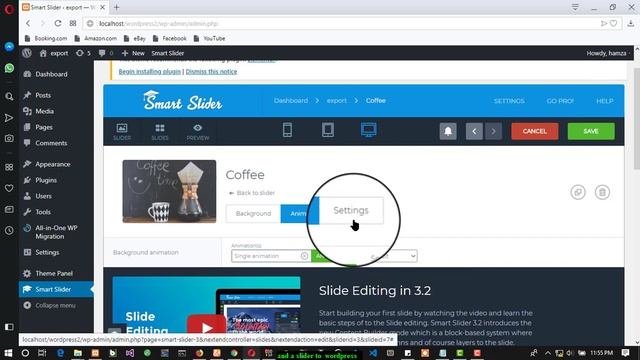Viewport: 640px width, 360px height.
Task: Click the WordPress logo in admin bar
Action: coord(27,53)
